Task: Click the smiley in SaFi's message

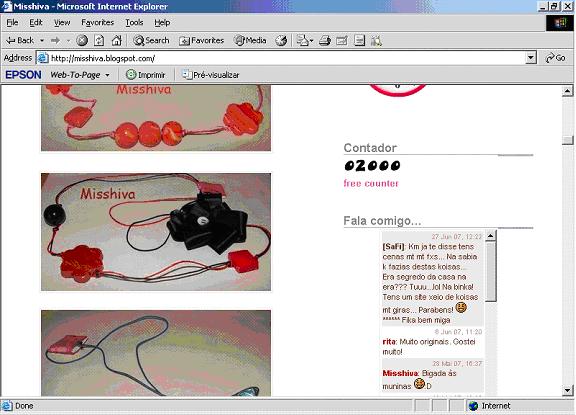Action: pyautogui.click(x=461, y=307)
